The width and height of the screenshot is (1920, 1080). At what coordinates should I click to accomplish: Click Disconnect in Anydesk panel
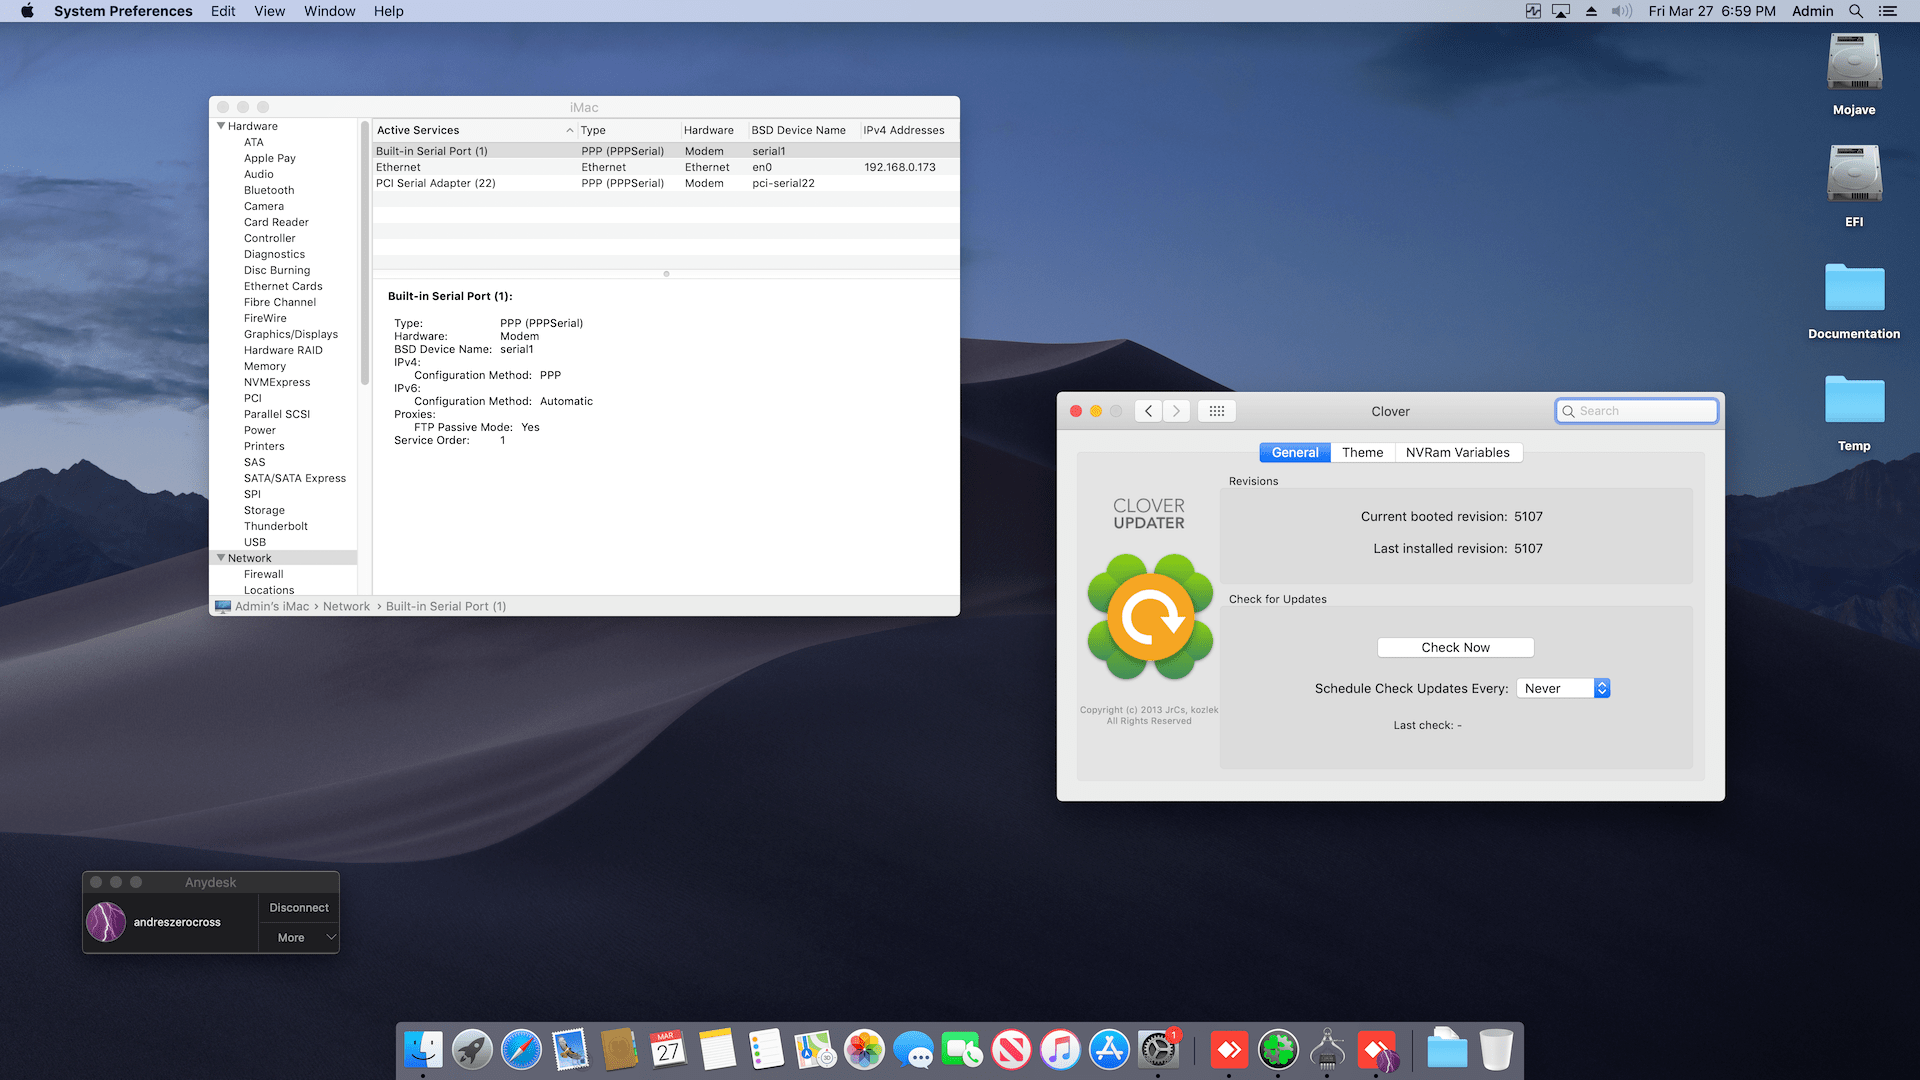point(298,908)
